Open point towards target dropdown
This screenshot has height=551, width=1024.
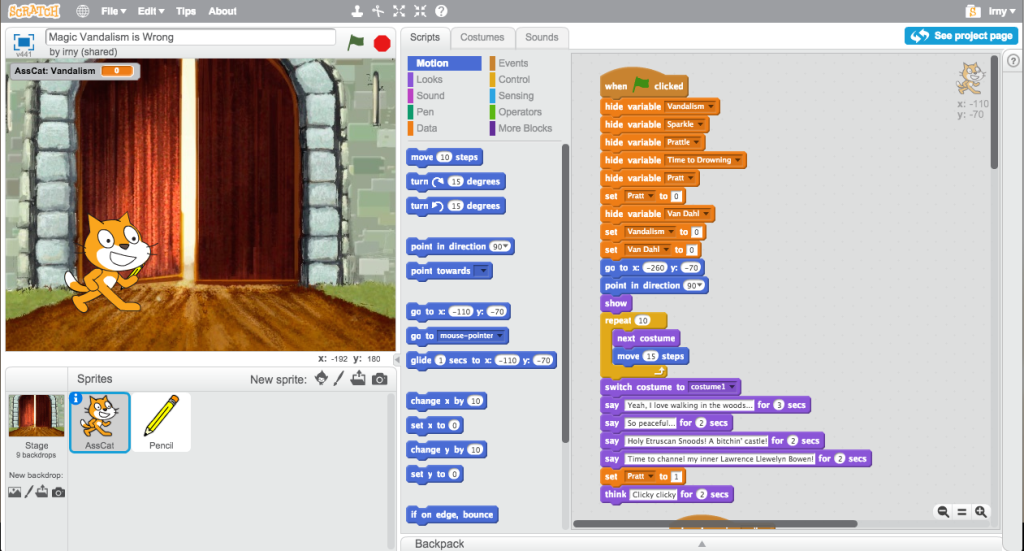pos(483,271)
